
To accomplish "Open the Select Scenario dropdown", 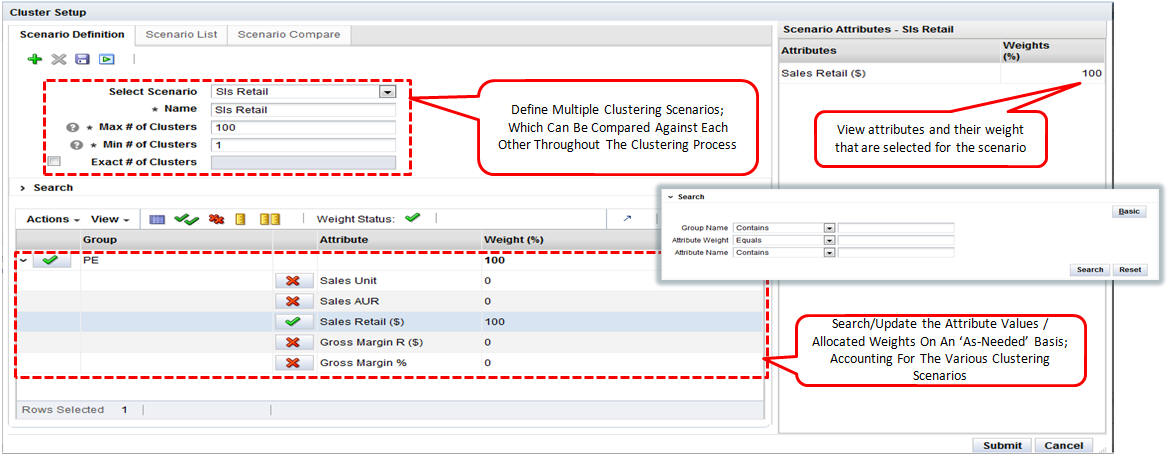I will pyautogui.click(x=386, y=92).
